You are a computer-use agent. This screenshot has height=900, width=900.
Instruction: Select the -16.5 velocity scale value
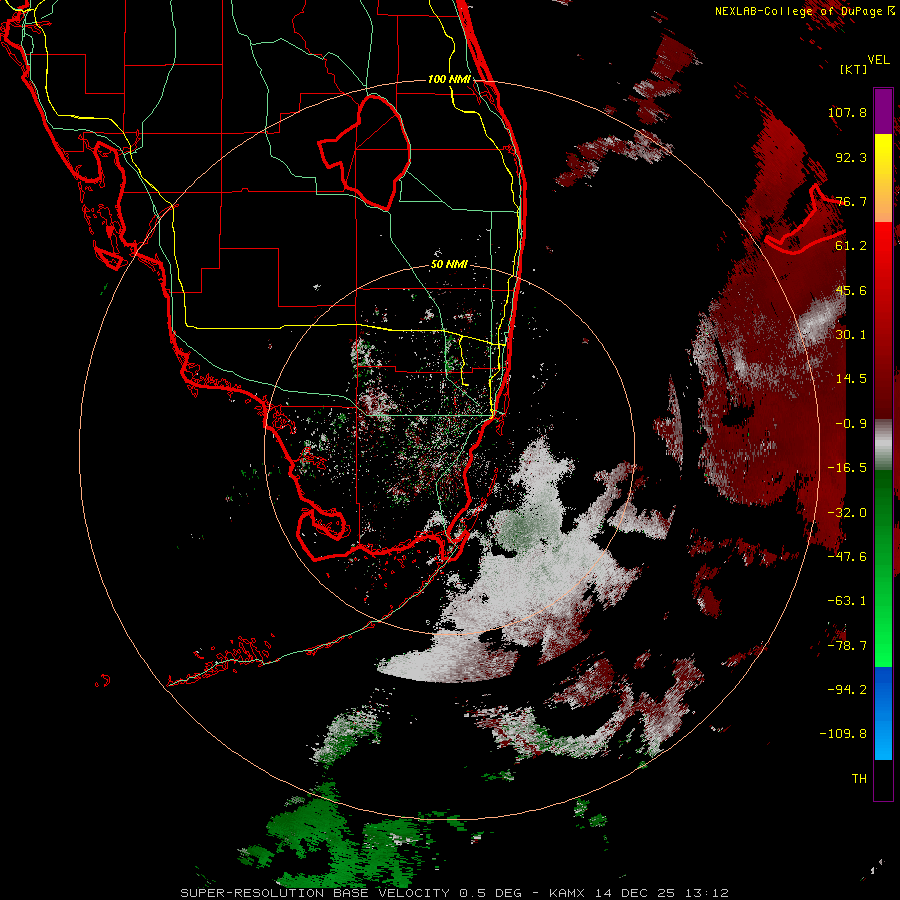click(847, 468)
